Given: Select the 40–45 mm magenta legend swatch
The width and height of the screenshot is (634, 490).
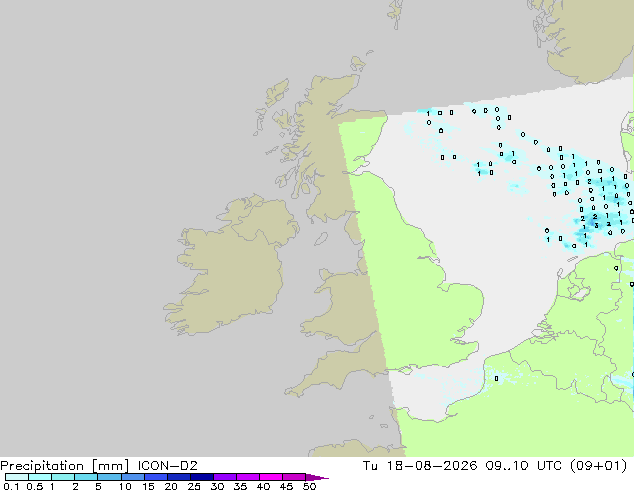Looking at the screenshot, I should click(271, 477).
